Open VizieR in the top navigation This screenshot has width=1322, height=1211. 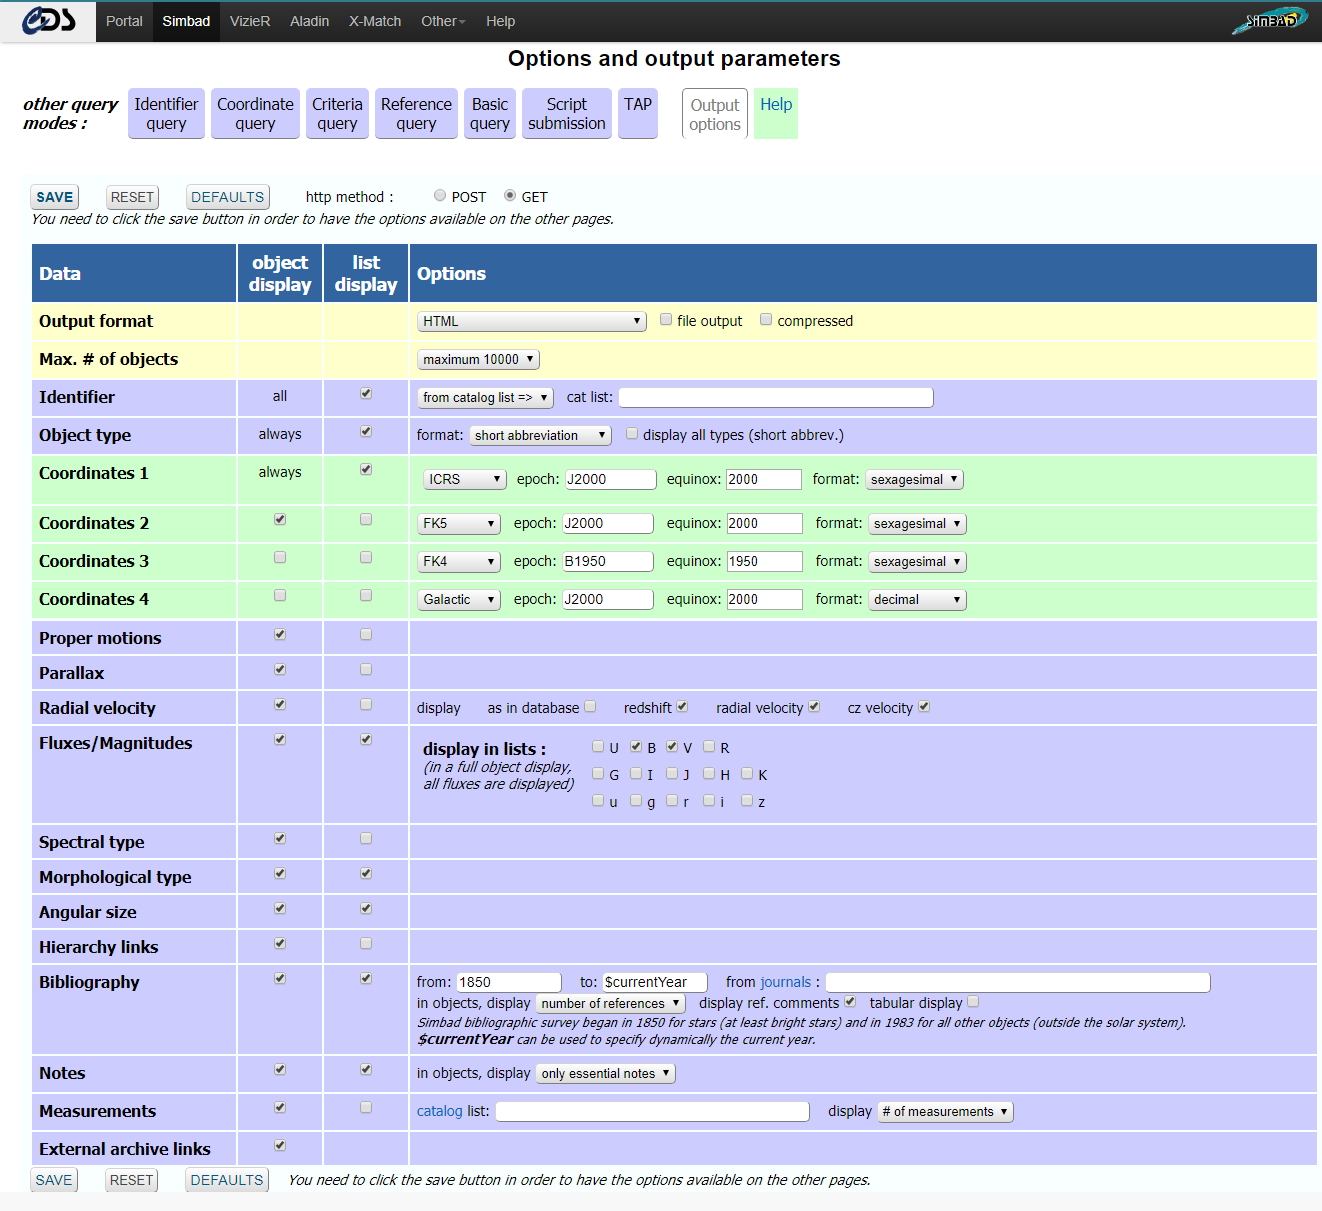click(250, 21)
